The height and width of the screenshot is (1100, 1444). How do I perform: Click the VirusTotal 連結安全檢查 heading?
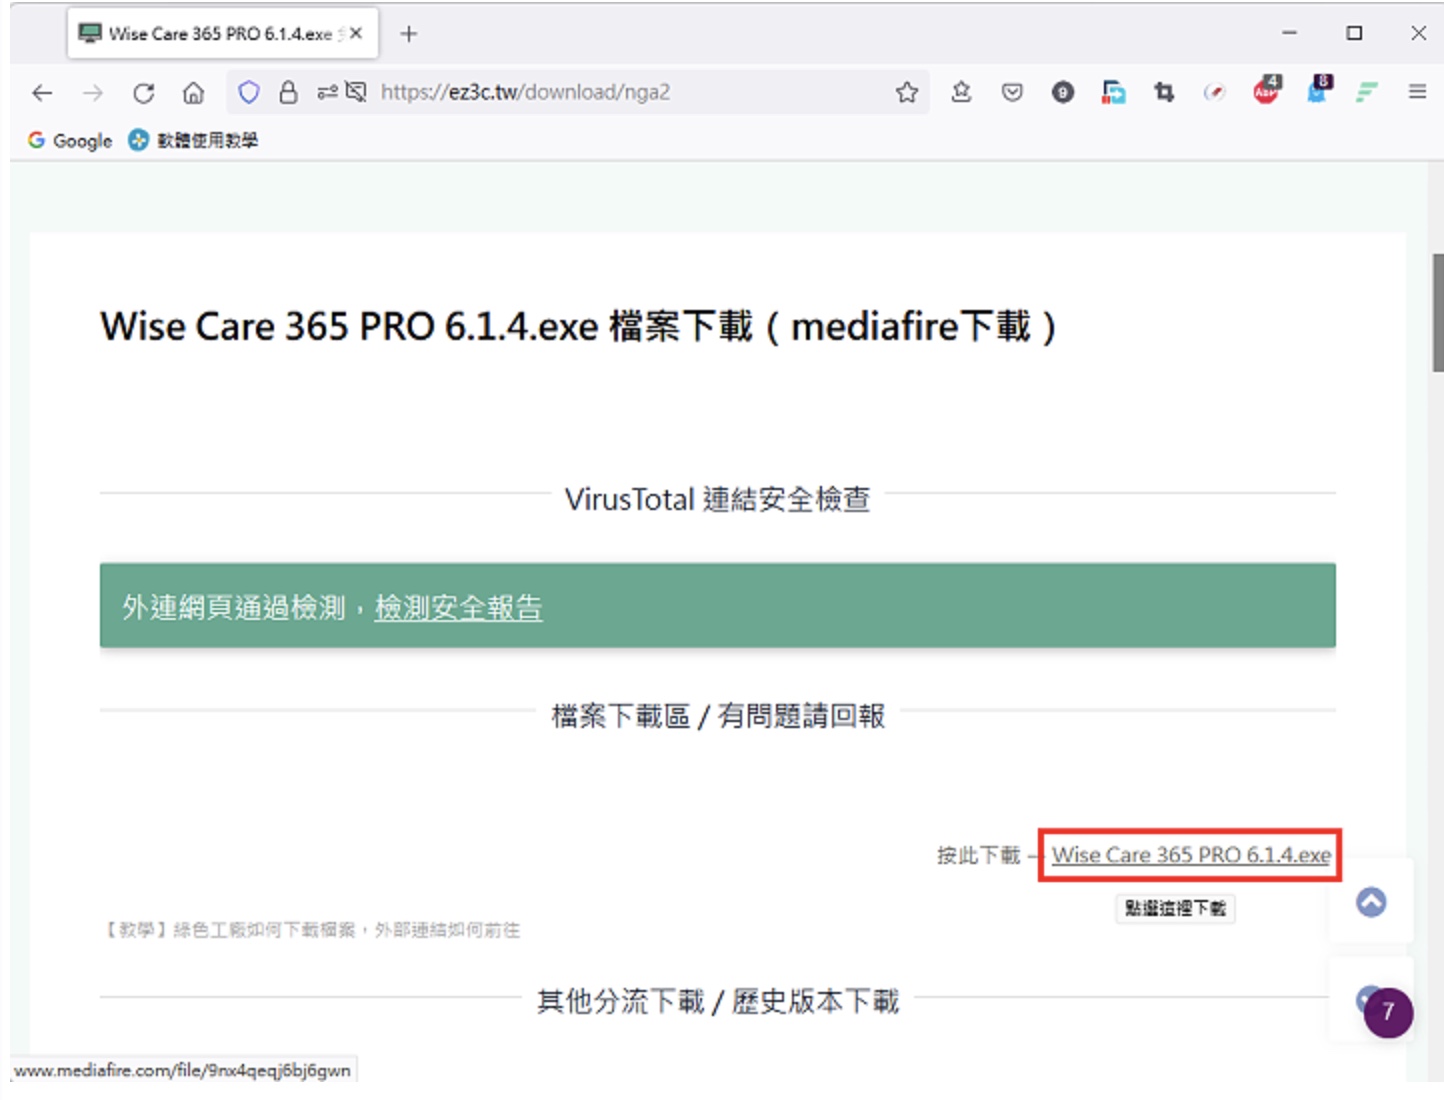coord(717,498)
